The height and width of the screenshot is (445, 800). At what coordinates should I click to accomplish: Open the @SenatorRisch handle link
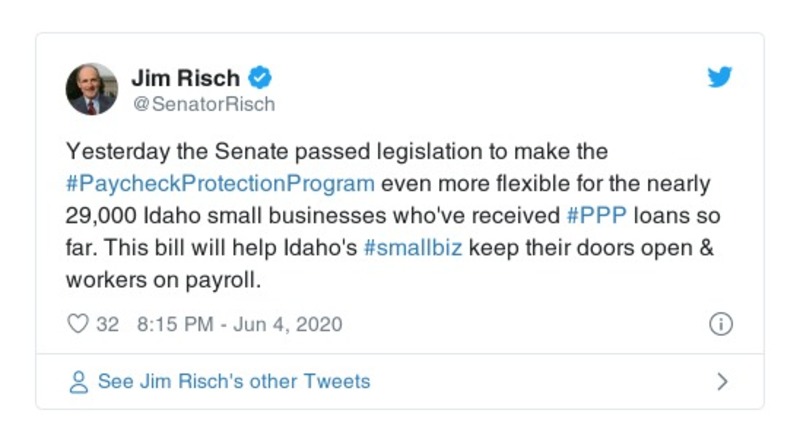203,103
